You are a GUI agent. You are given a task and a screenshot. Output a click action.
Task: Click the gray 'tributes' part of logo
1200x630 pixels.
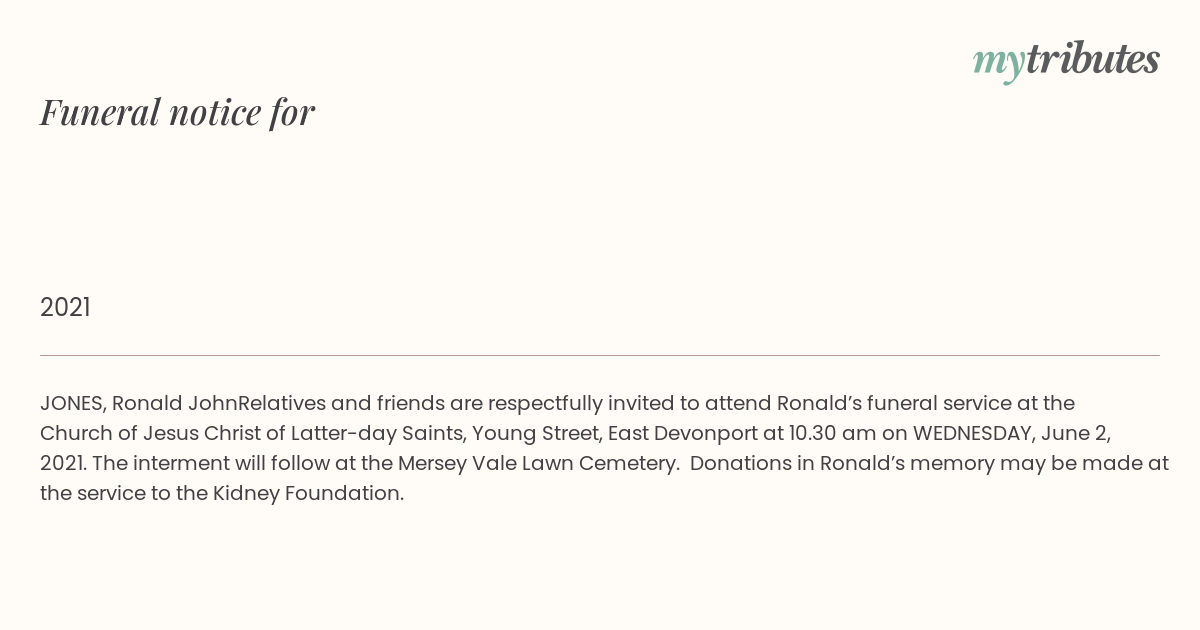click(1092, 59)
